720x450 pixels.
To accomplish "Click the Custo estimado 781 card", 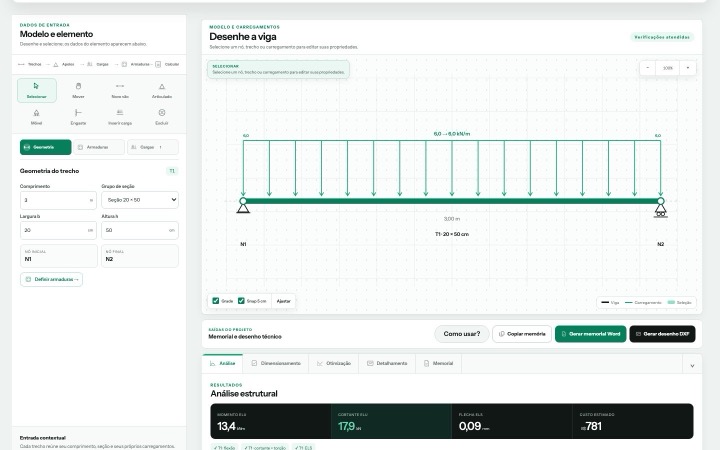I will 633,421.
